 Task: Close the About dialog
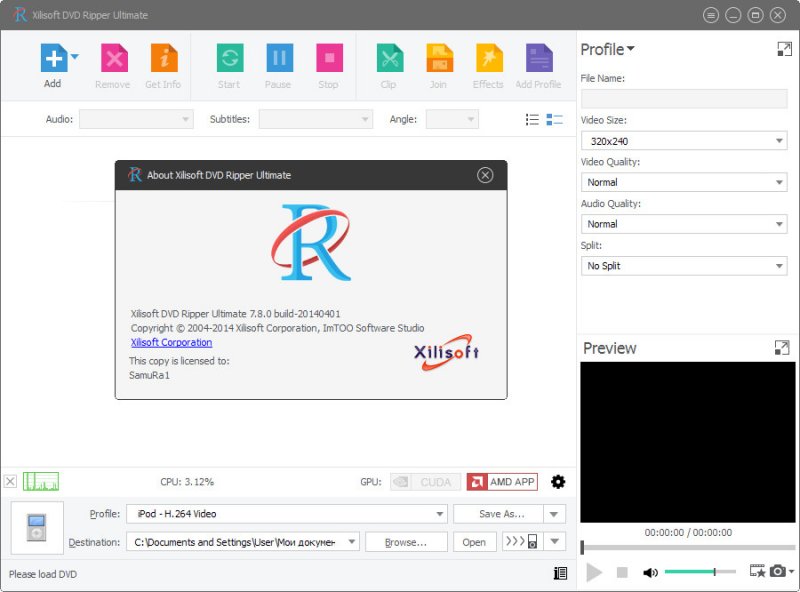pyautogui.click(x=485, y=175)
